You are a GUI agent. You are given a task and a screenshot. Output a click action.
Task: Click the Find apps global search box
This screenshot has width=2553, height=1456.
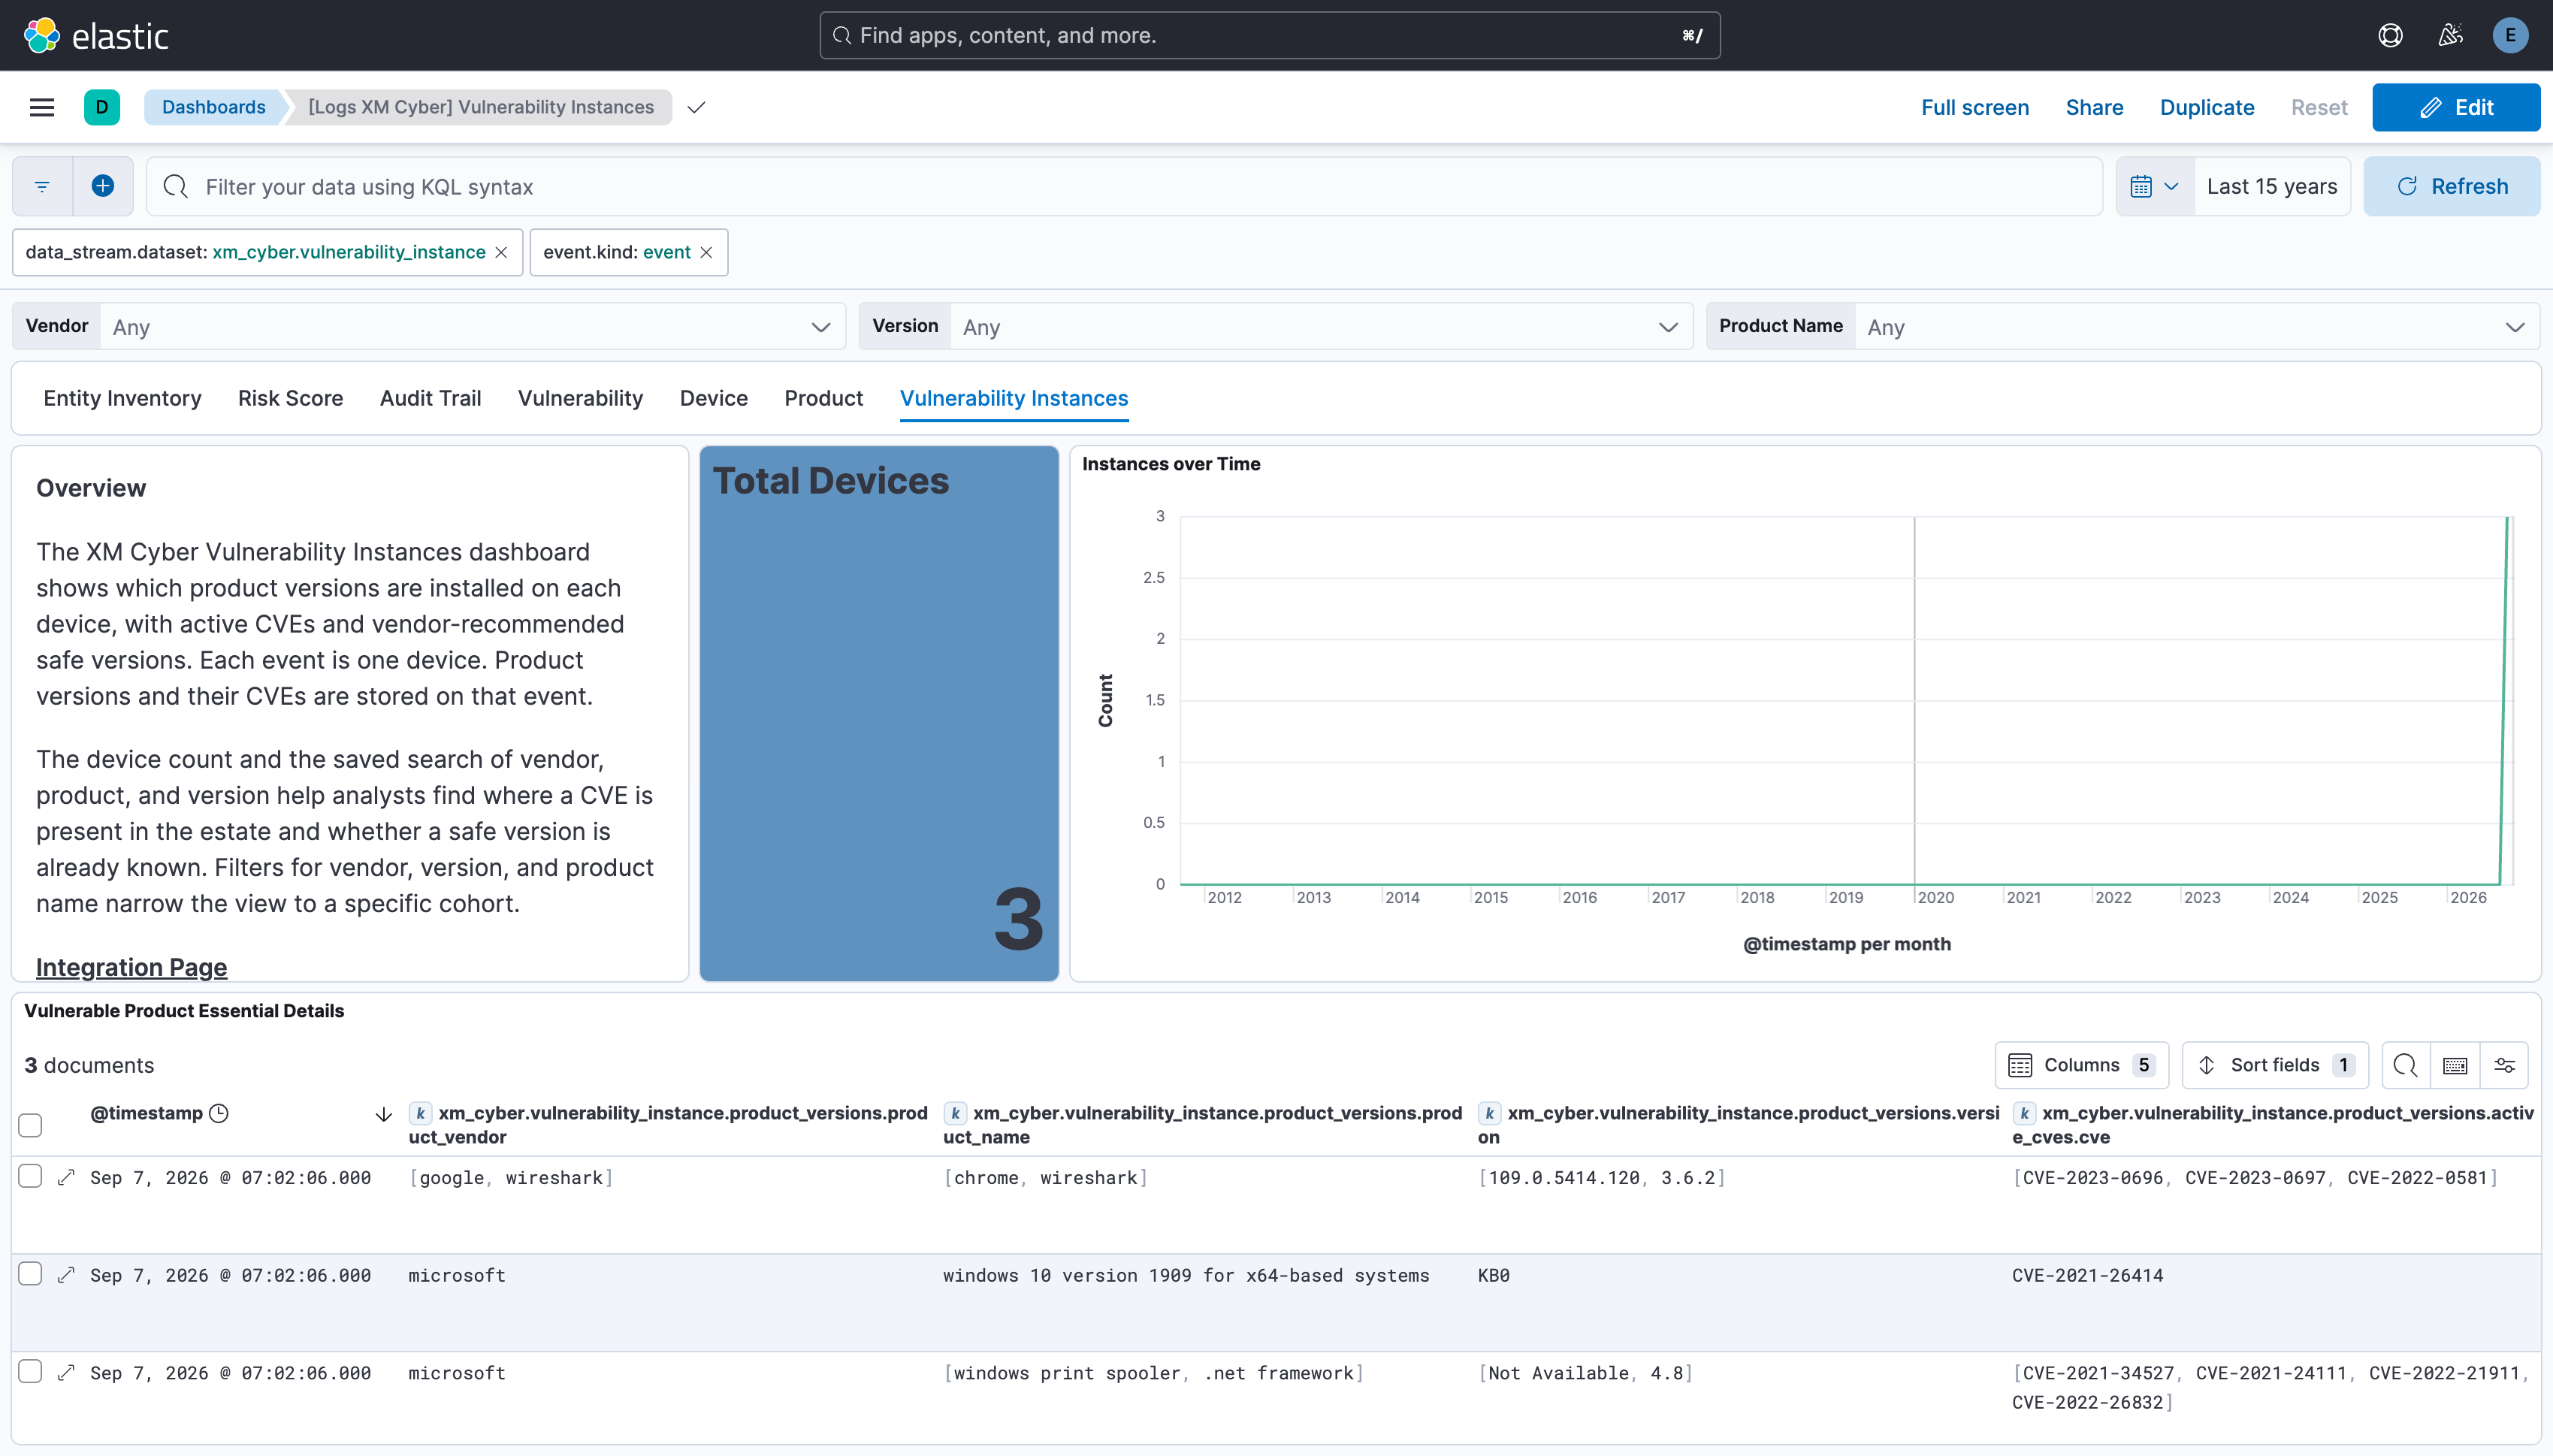(1270, 35)
